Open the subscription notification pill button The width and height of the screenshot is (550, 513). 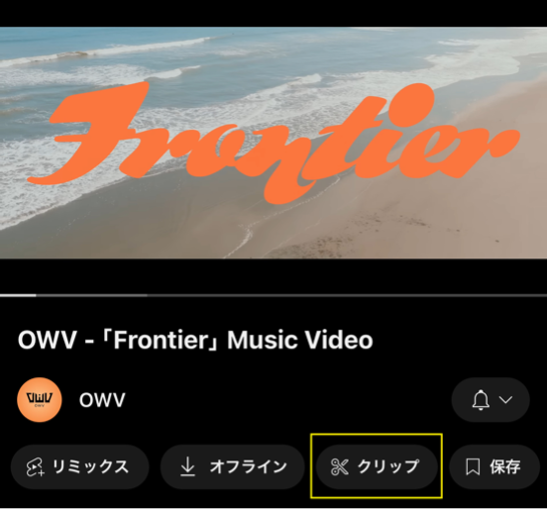point(490,400)
